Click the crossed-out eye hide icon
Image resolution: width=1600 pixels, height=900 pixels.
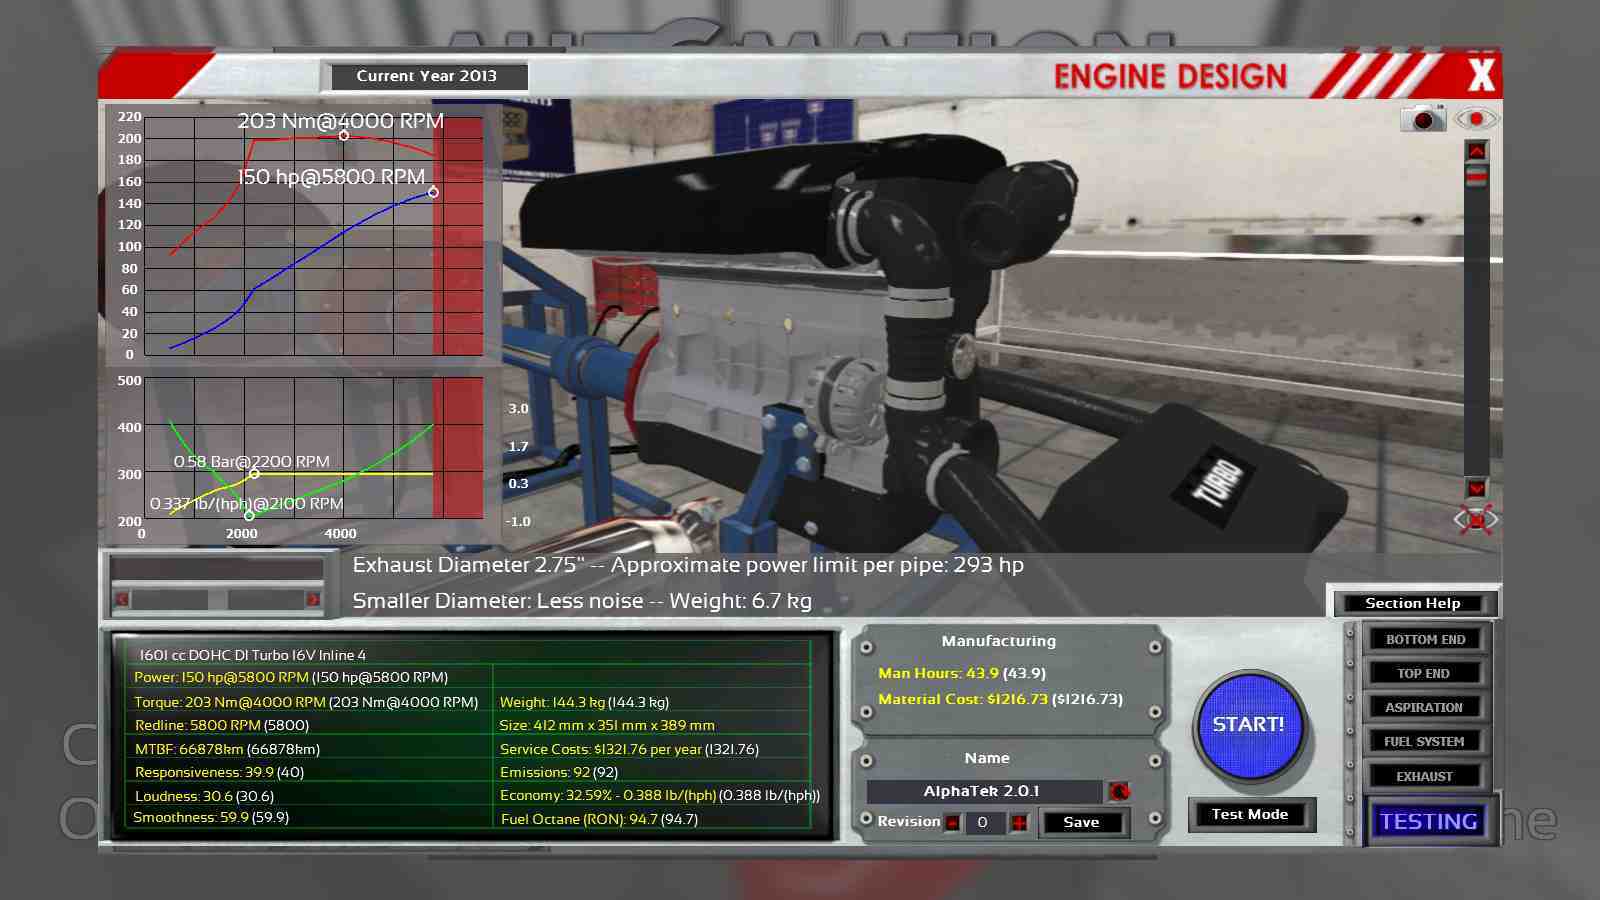(1476, 520)
